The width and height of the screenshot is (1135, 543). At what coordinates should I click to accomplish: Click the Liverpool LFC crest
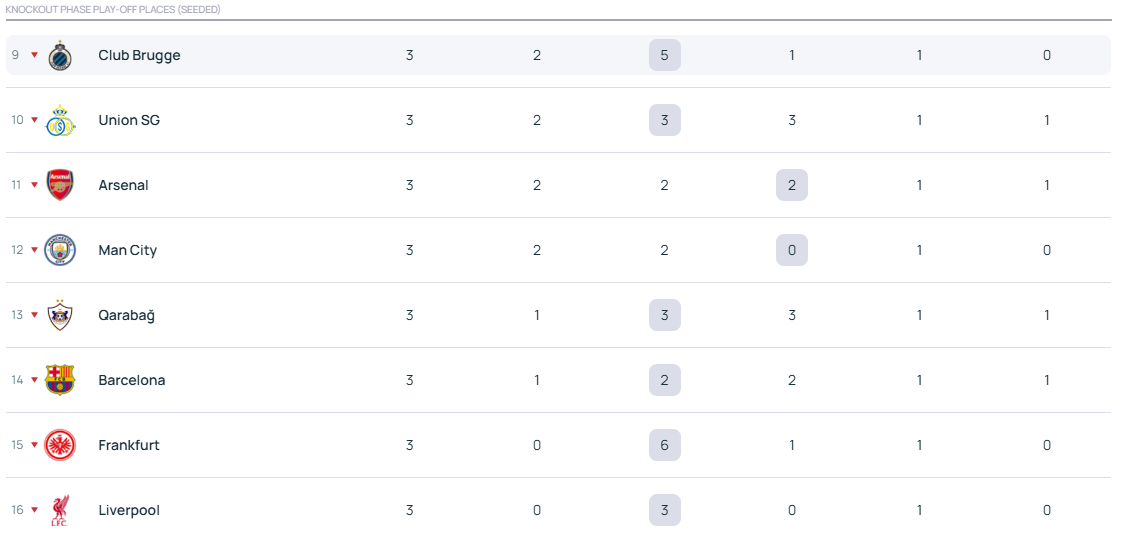60,510
